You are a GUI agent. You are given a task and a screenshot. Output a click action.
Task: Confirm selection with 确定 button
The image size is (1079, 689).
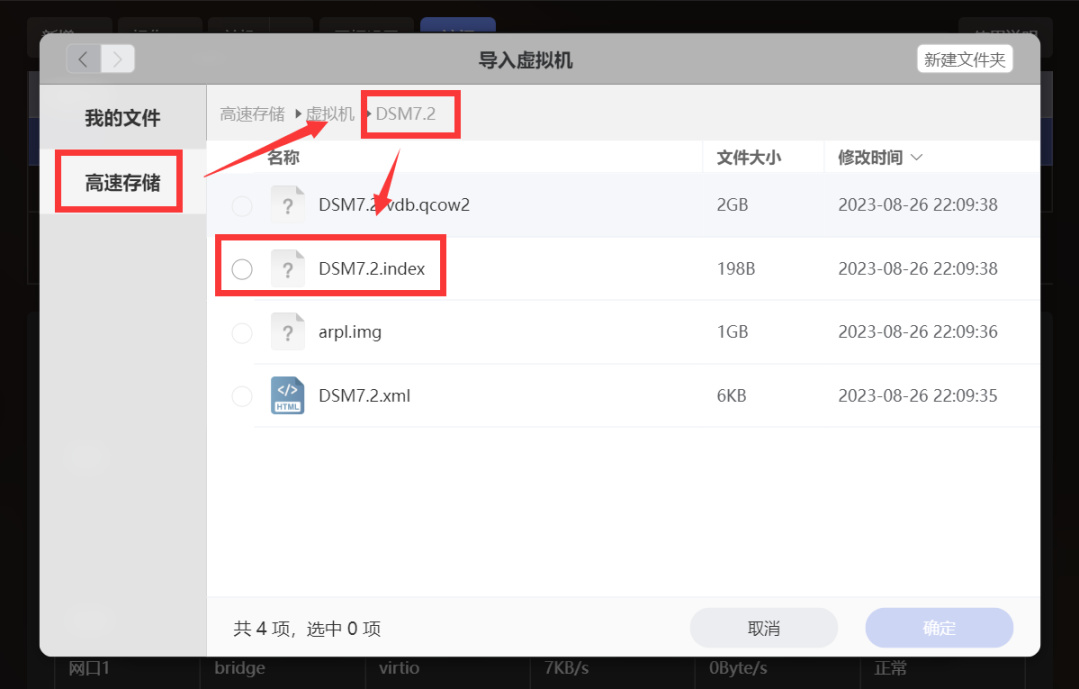[x=939, y=628]
